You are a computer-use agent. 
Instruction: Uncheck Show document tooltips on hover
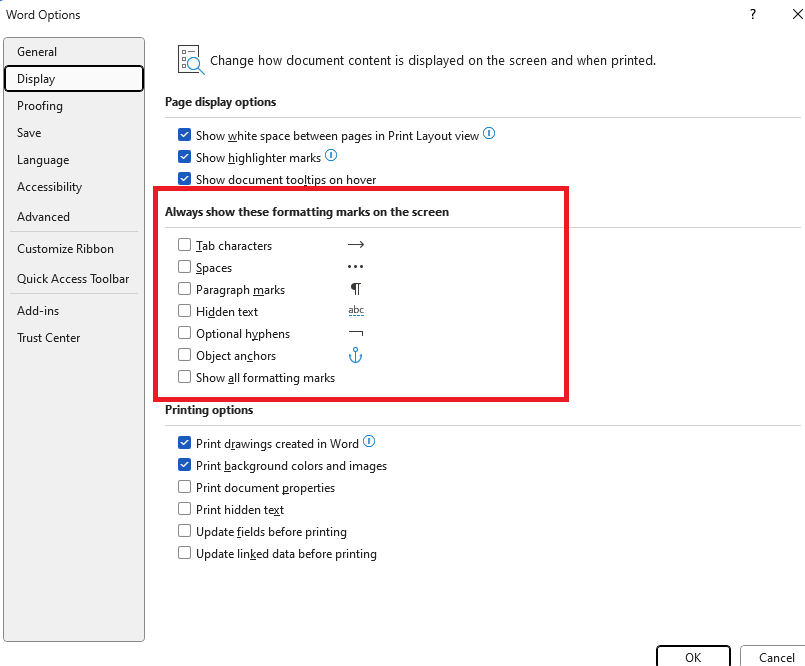tap(184, 179)
